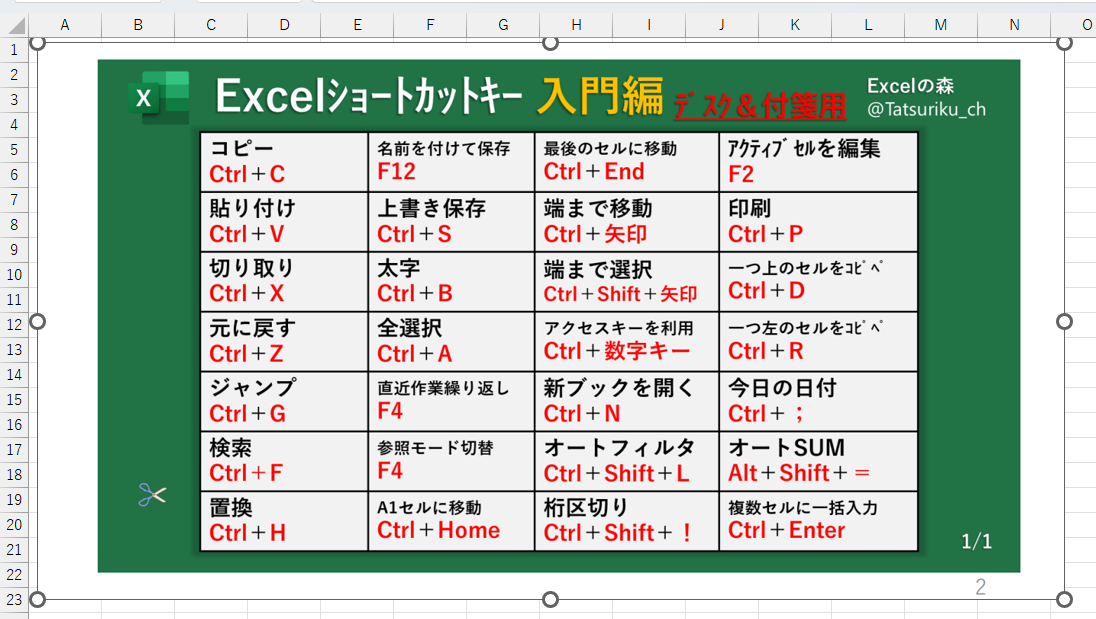Select row 8 header
Viewport: 1096px width, 619px height.
click(x=14, y=225)
